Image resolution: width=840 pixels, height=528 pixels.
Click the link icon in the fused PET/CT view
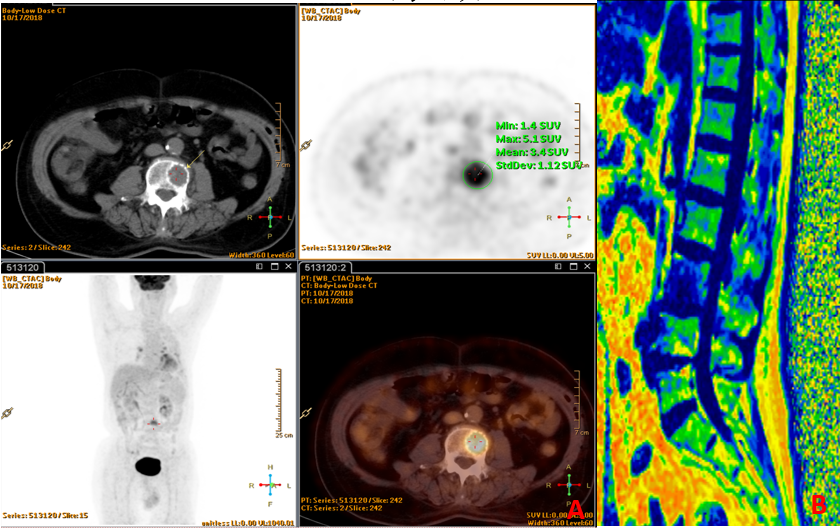coord(305,412)
